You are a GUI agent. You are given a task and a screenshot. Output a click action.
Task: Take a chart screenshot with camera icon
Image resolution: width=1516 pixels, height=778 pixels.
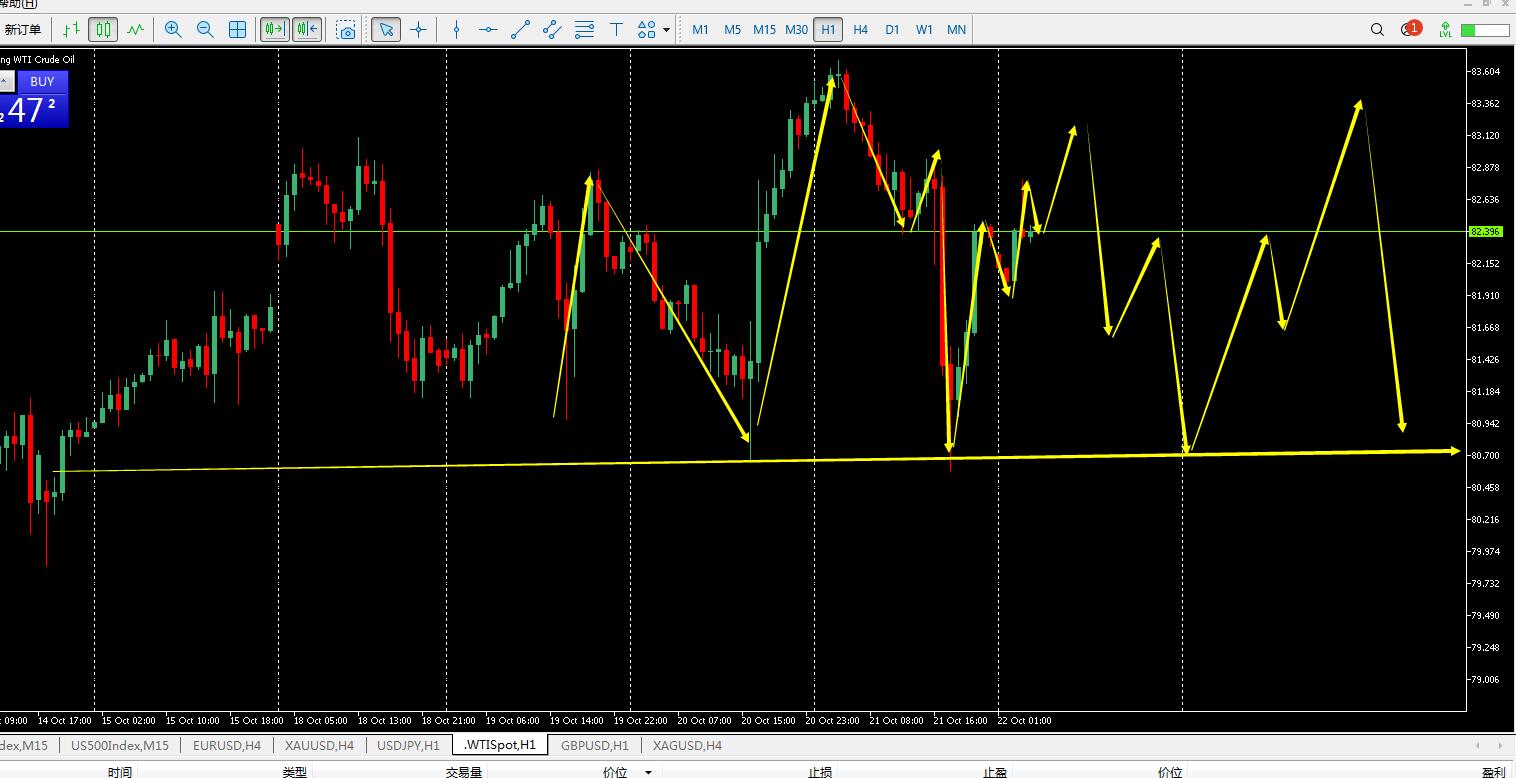tap(346, 30)
